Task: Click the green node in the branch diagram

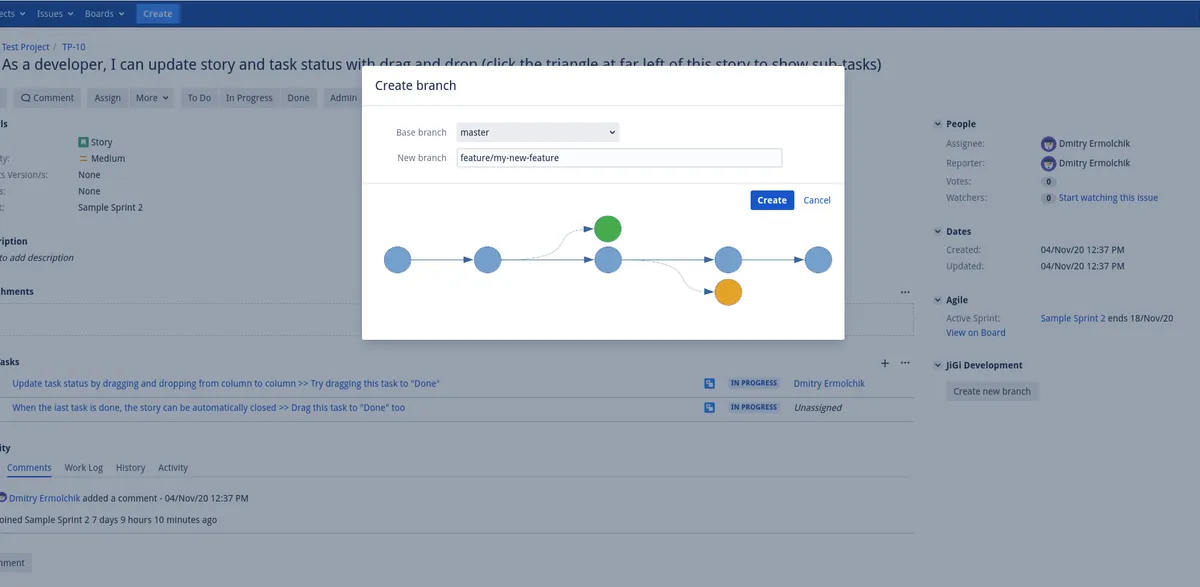Action: tap(608, 229)
